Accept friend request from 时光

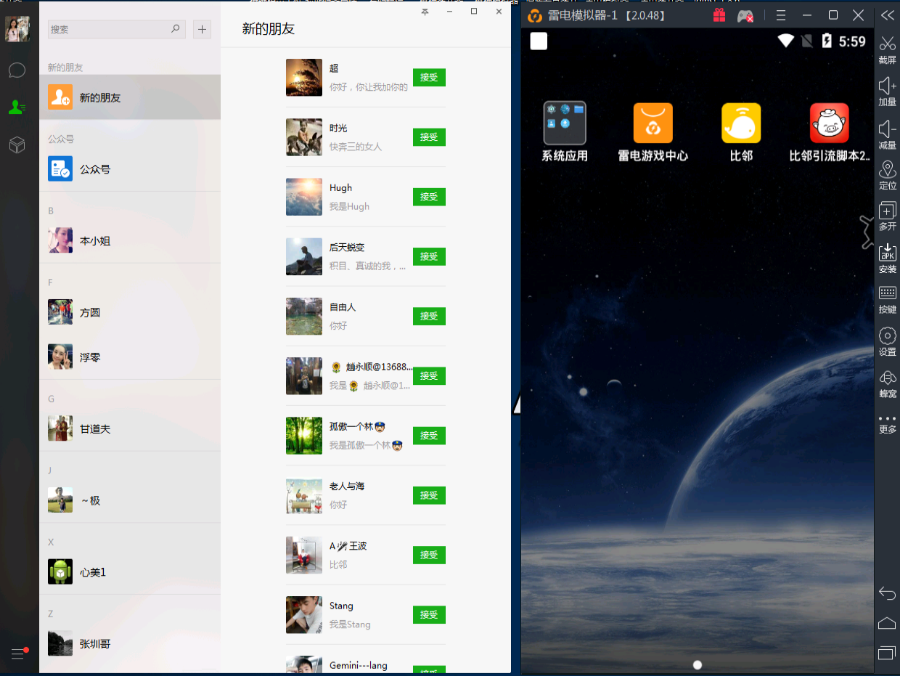pyautogui.click(x=429, y=137)
